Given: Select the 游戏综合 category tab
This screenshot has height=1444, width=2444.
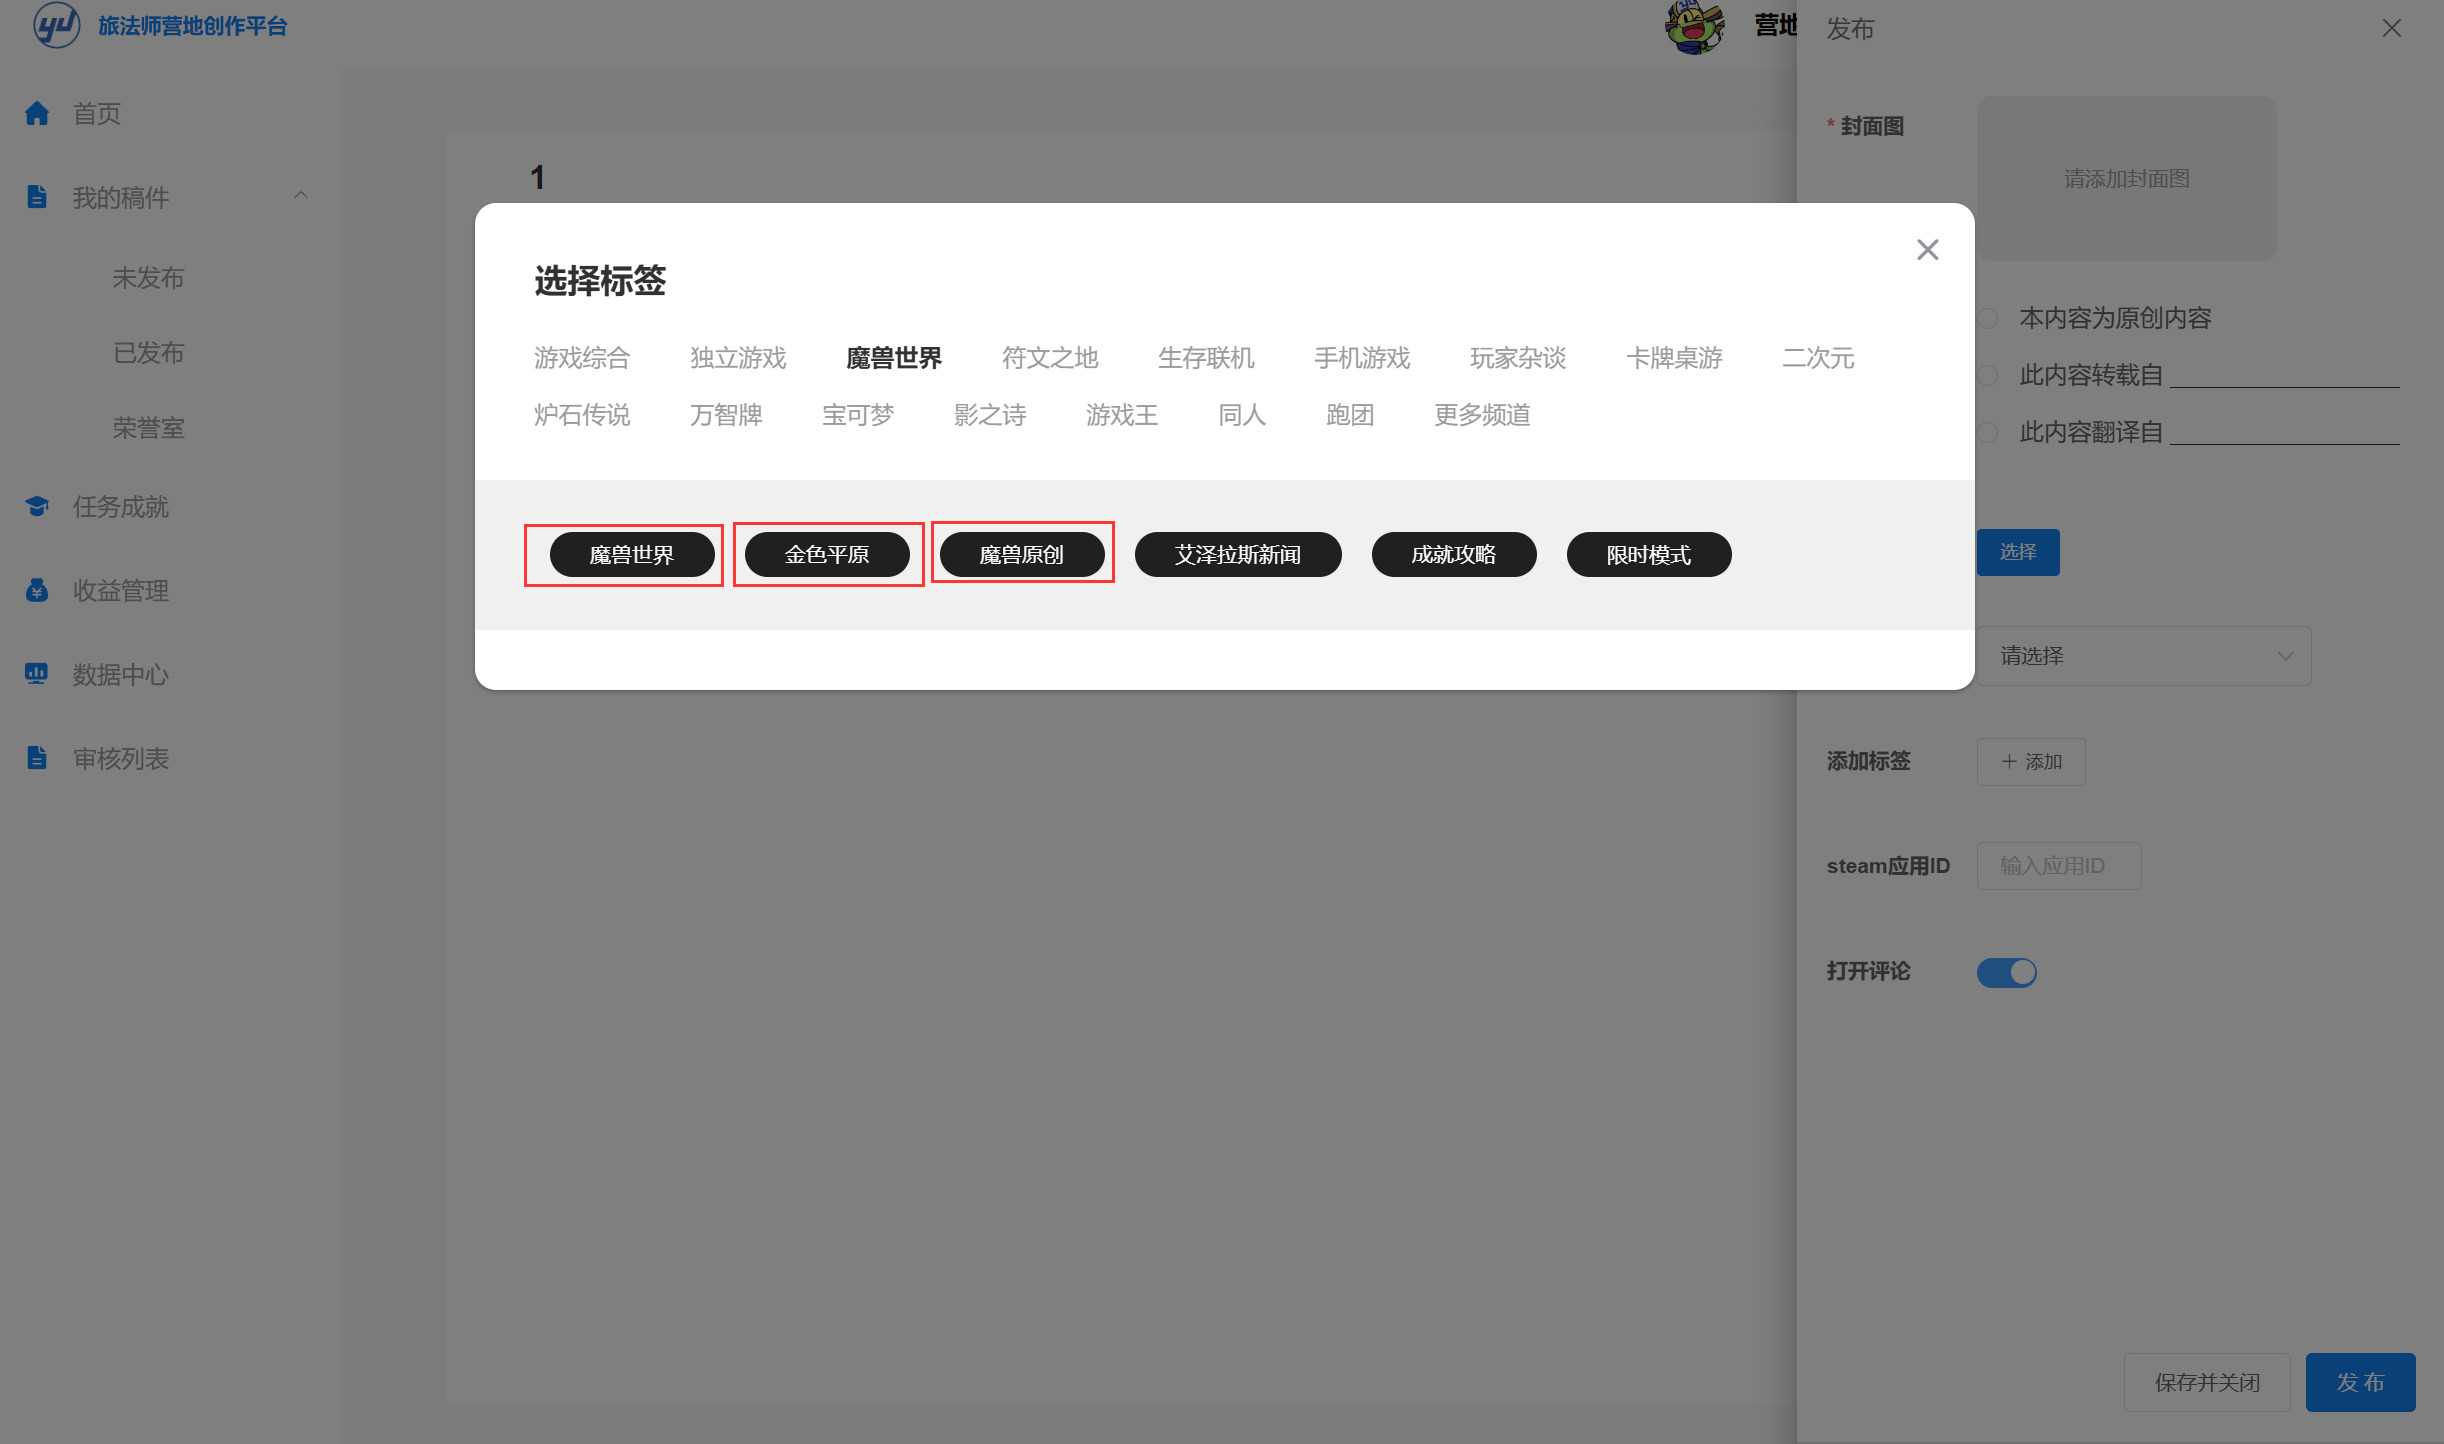Looking at the screenshot, I should click(582, 357).
